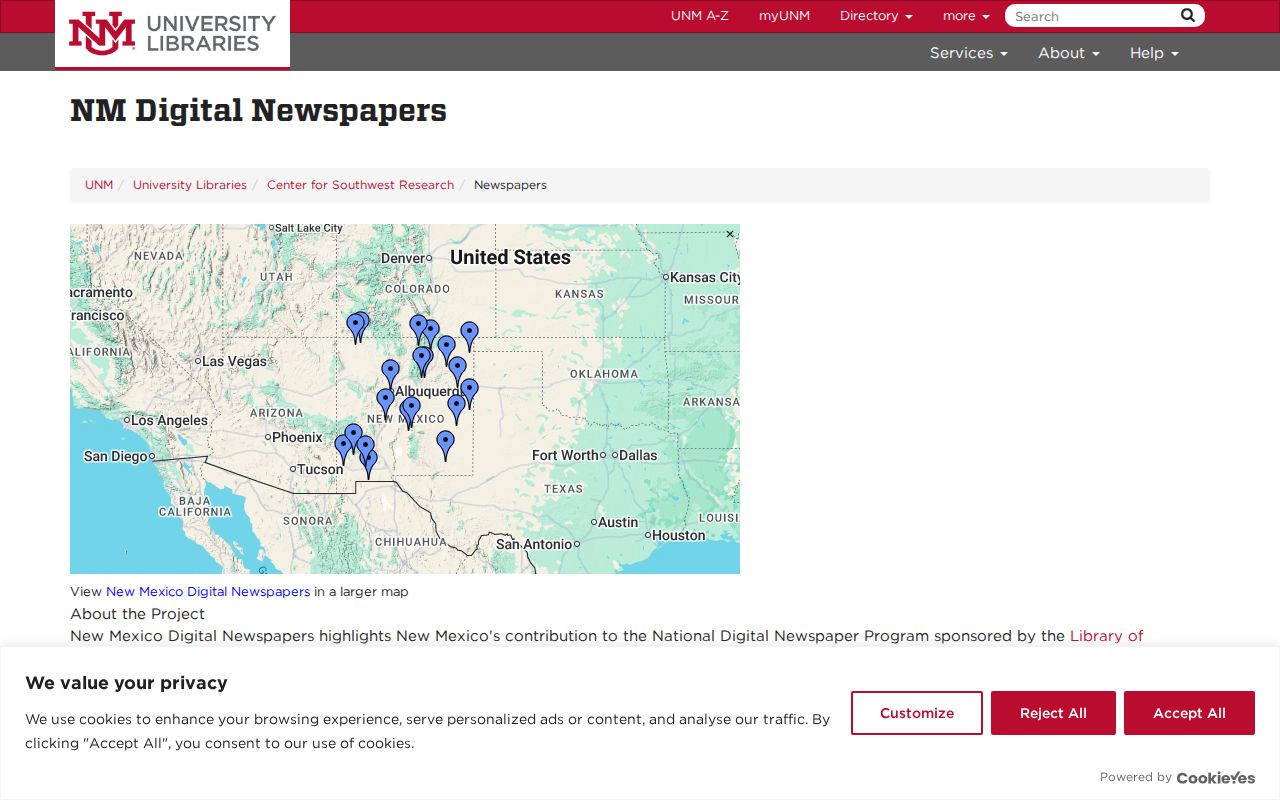Click the Customize cookies button
Viewport: 1280px width, 800px height.
[917, 713]
